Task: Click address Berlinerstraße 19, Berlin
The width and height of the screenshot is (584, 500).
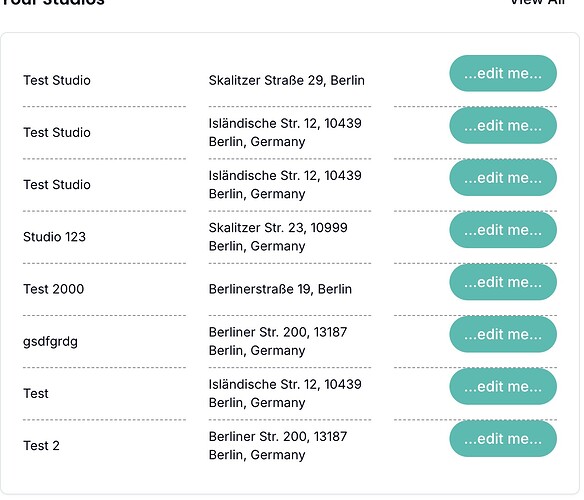Action: pos(280,289)
